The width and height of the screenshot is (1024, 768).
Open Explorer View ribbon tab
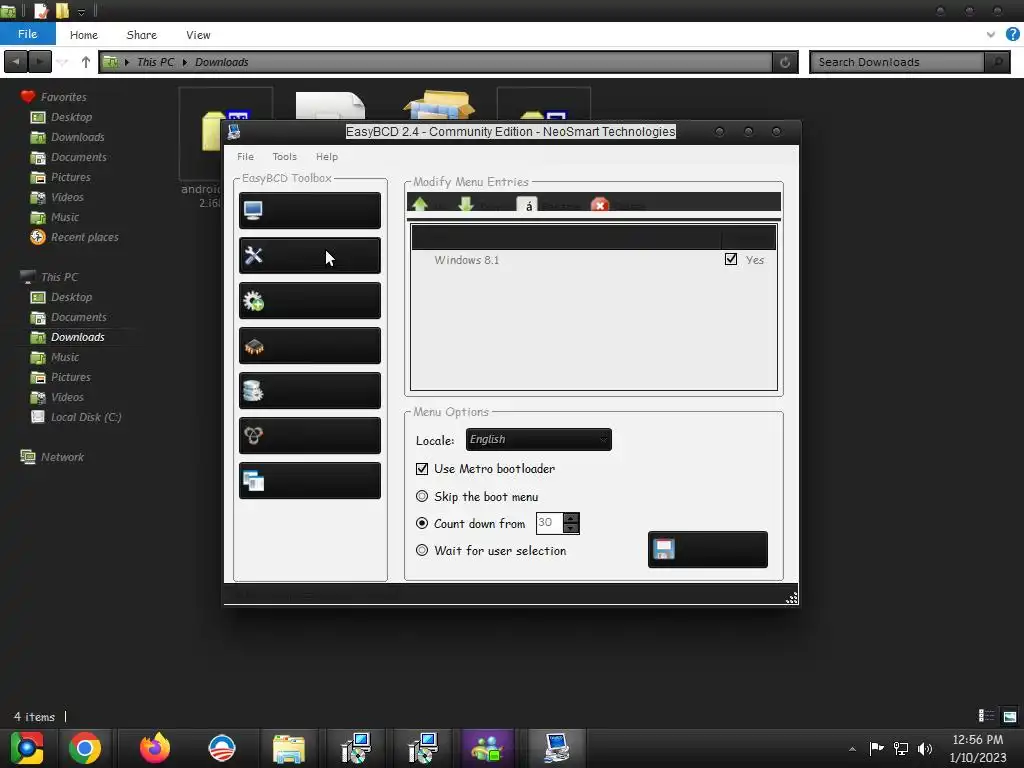tap(198, 35)
